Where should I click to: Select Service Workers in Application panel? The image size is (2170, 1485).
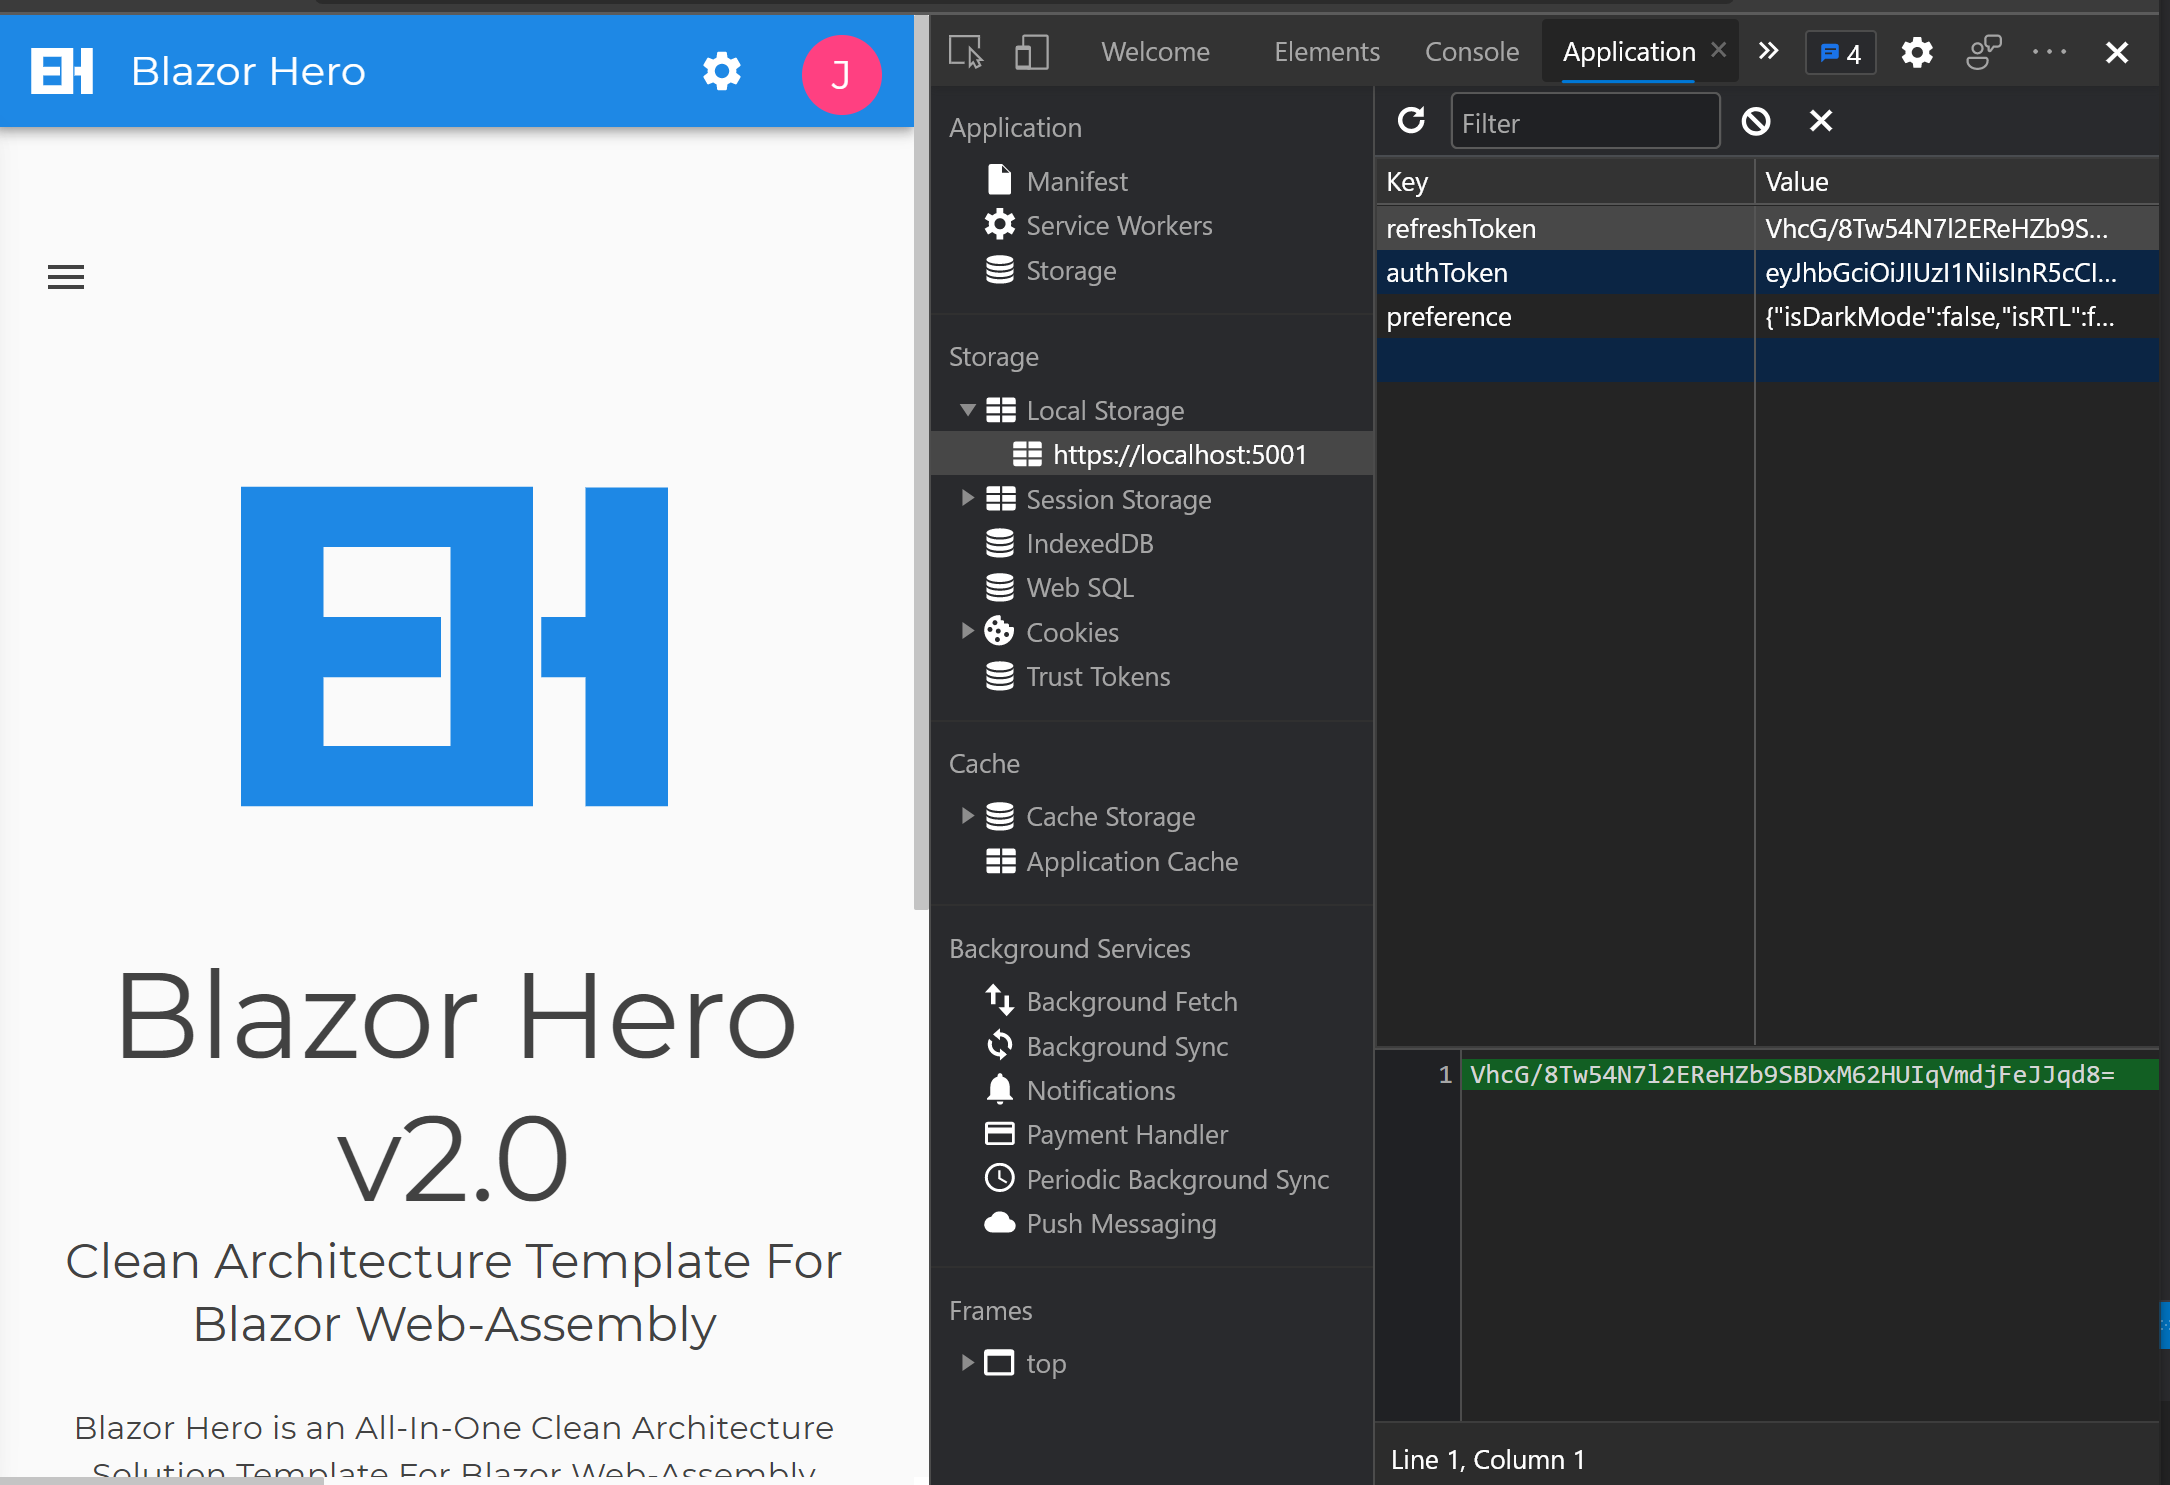click(x=1118, y=225)
